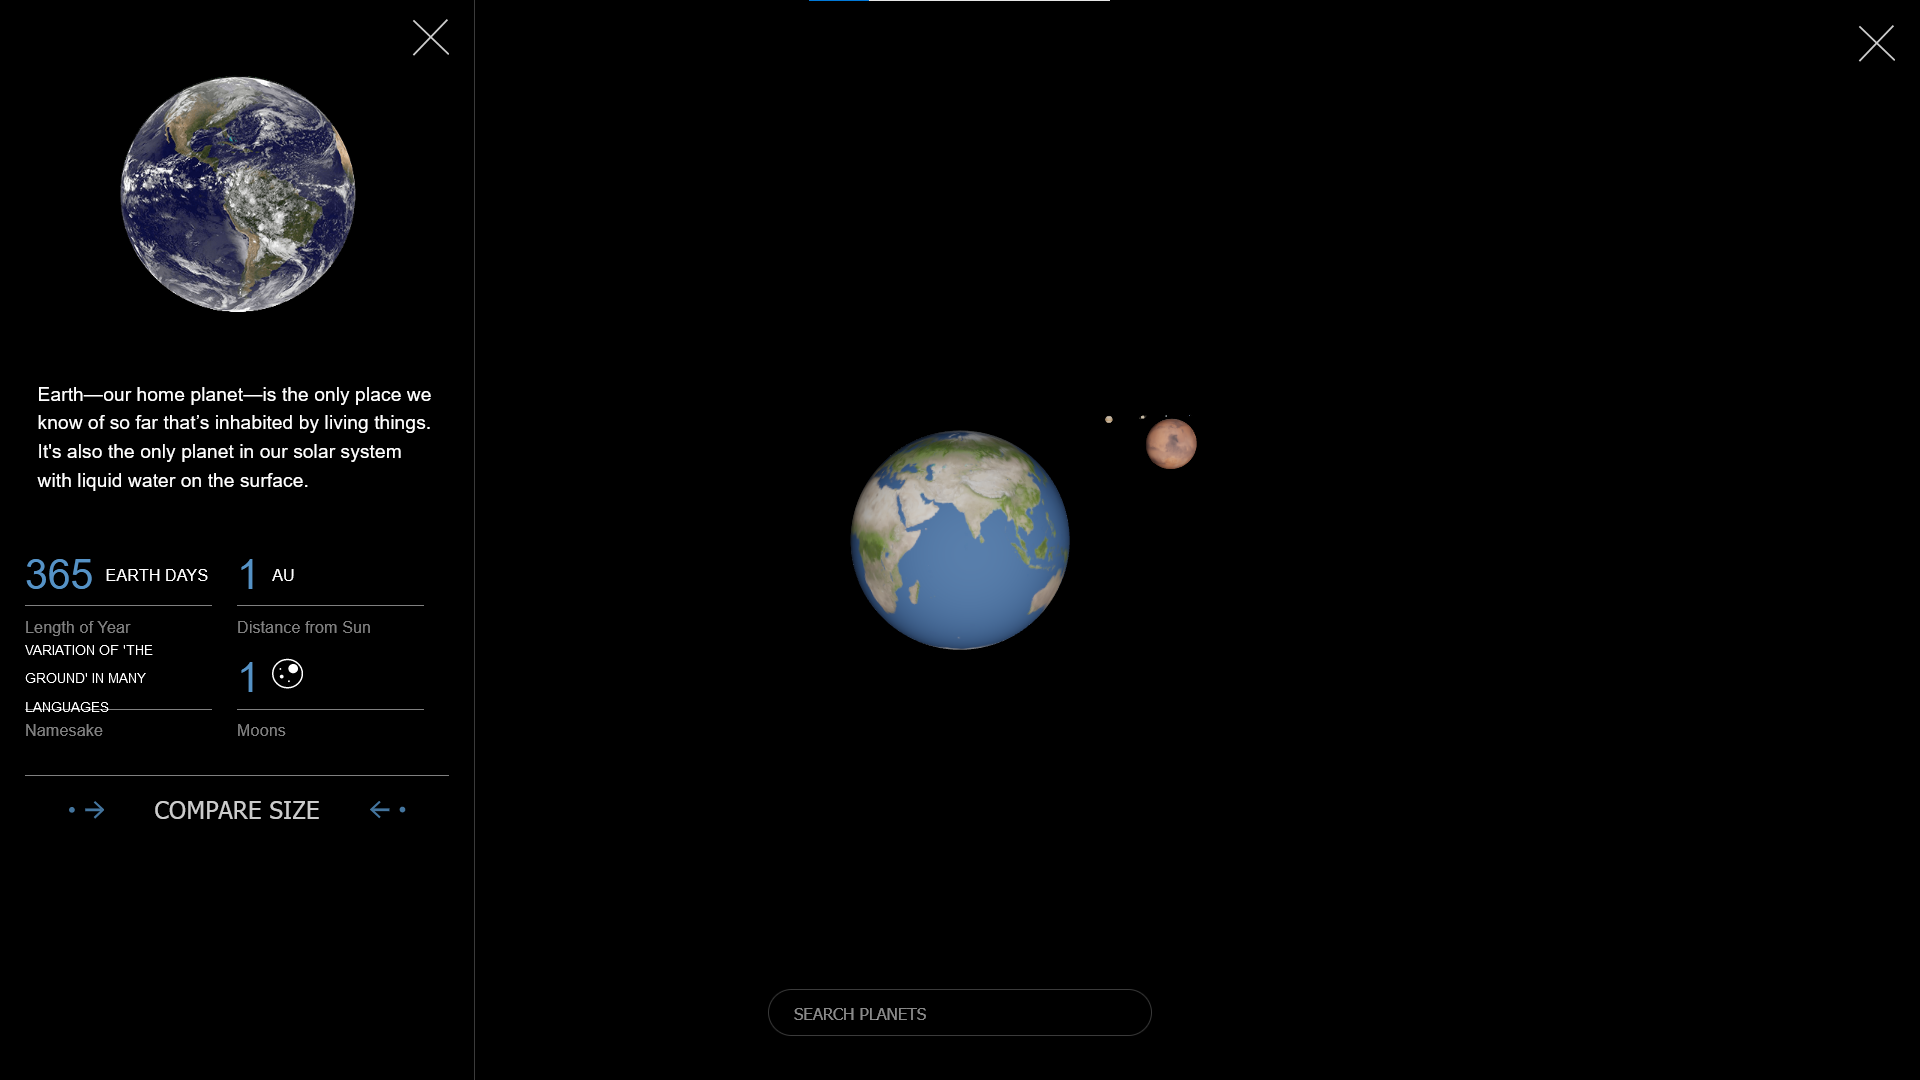
Task: Select the small Uranus dot near Mars
Action: (x=1166, y=416)
